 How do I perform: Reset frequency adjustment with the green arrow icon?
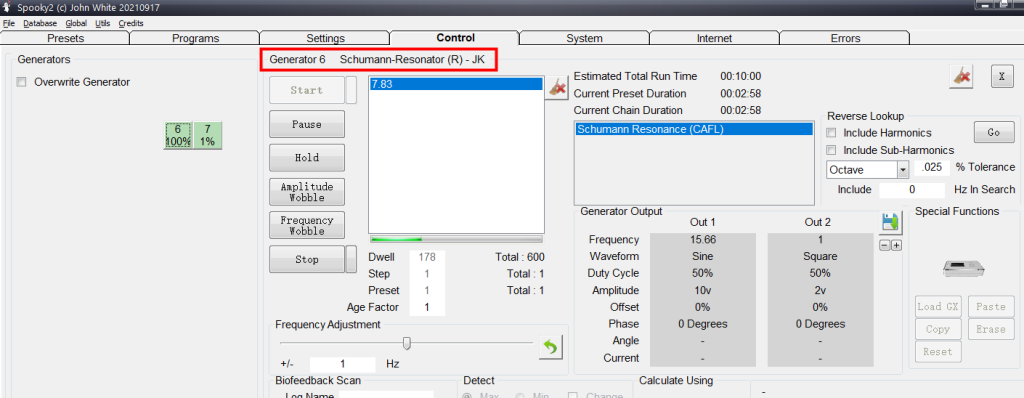[551, 347]
